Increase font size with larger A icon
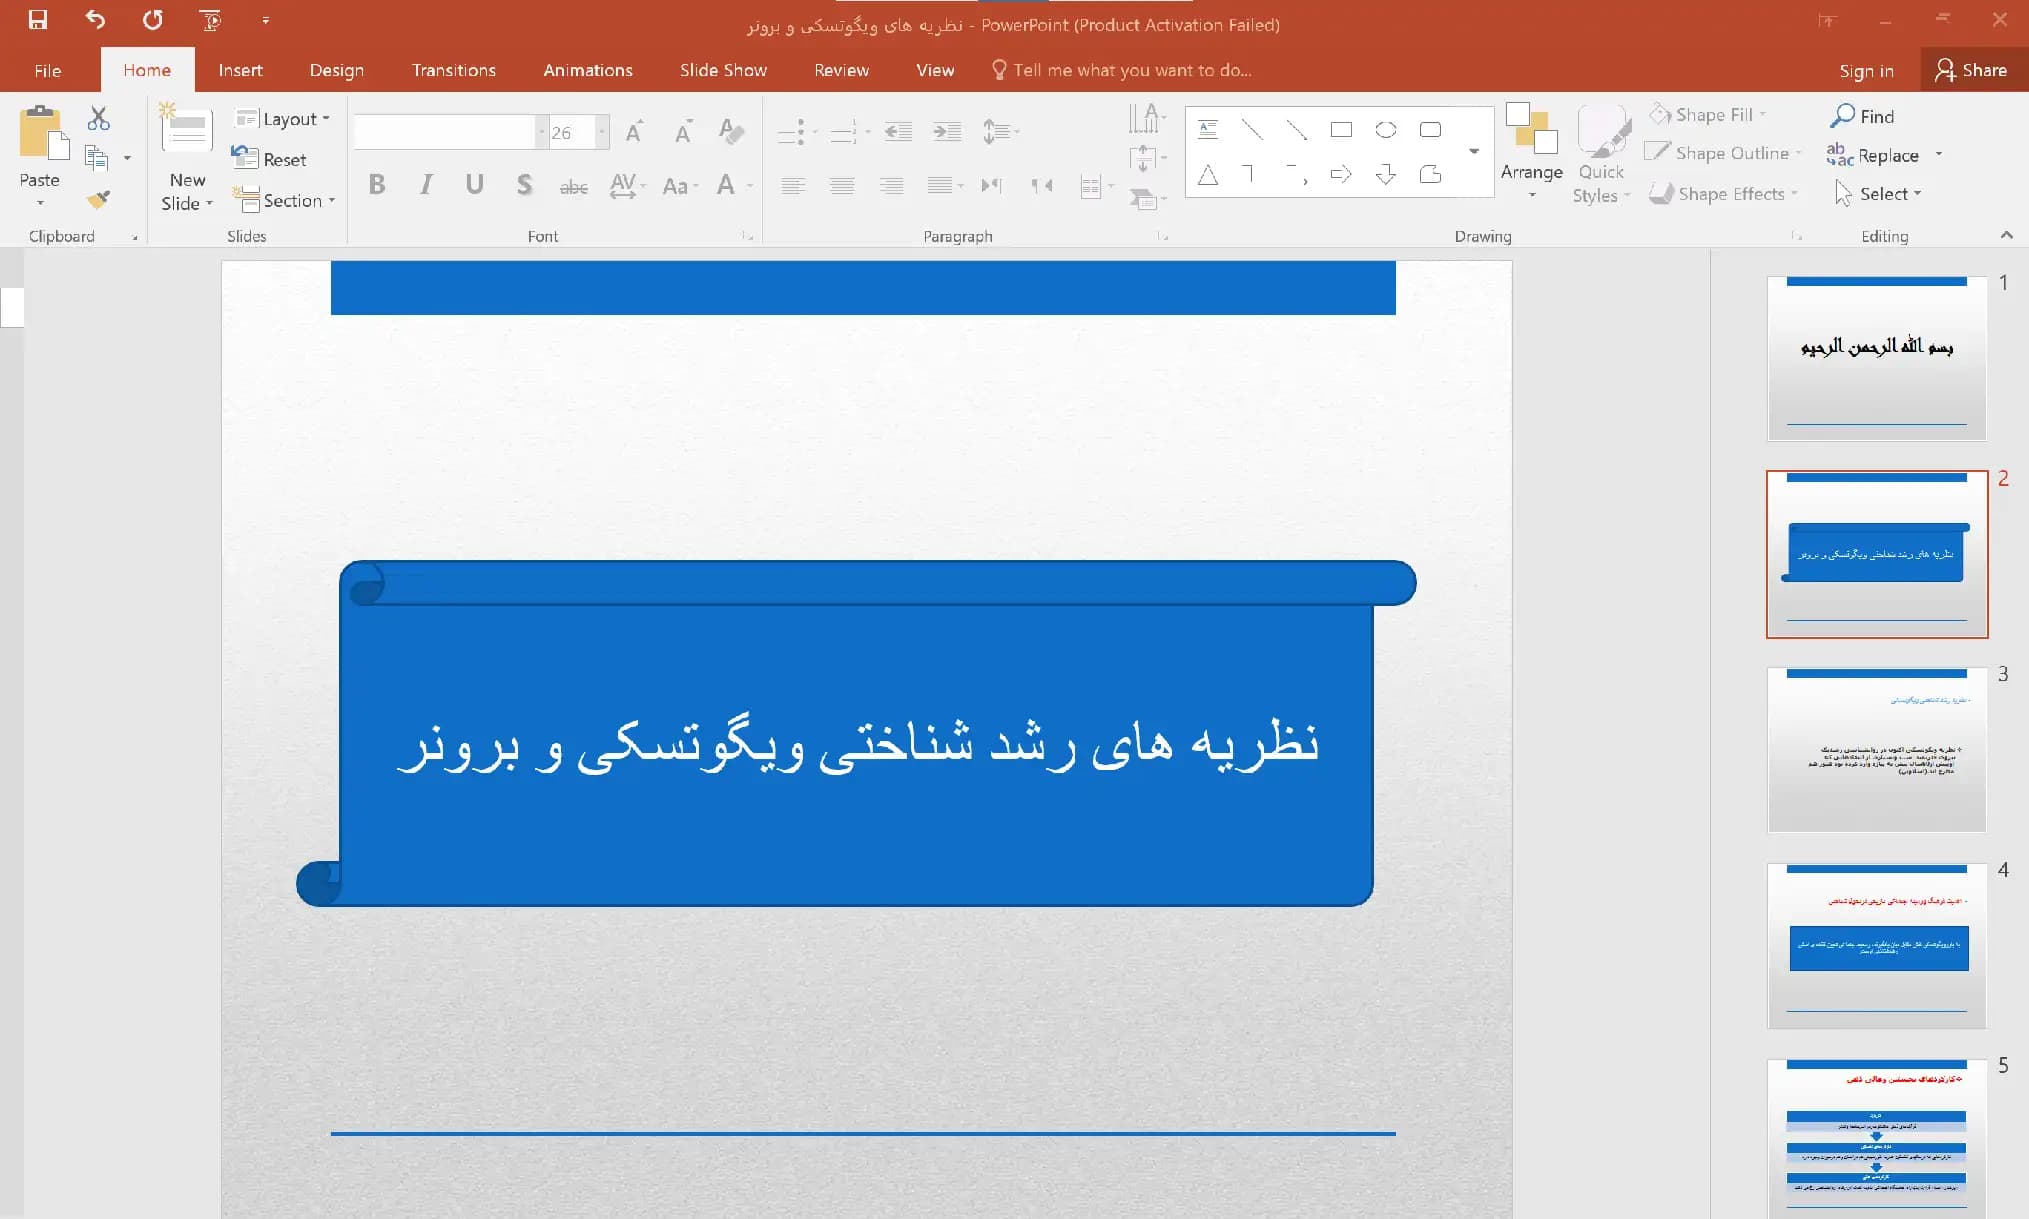 click(x=634, y=131)
